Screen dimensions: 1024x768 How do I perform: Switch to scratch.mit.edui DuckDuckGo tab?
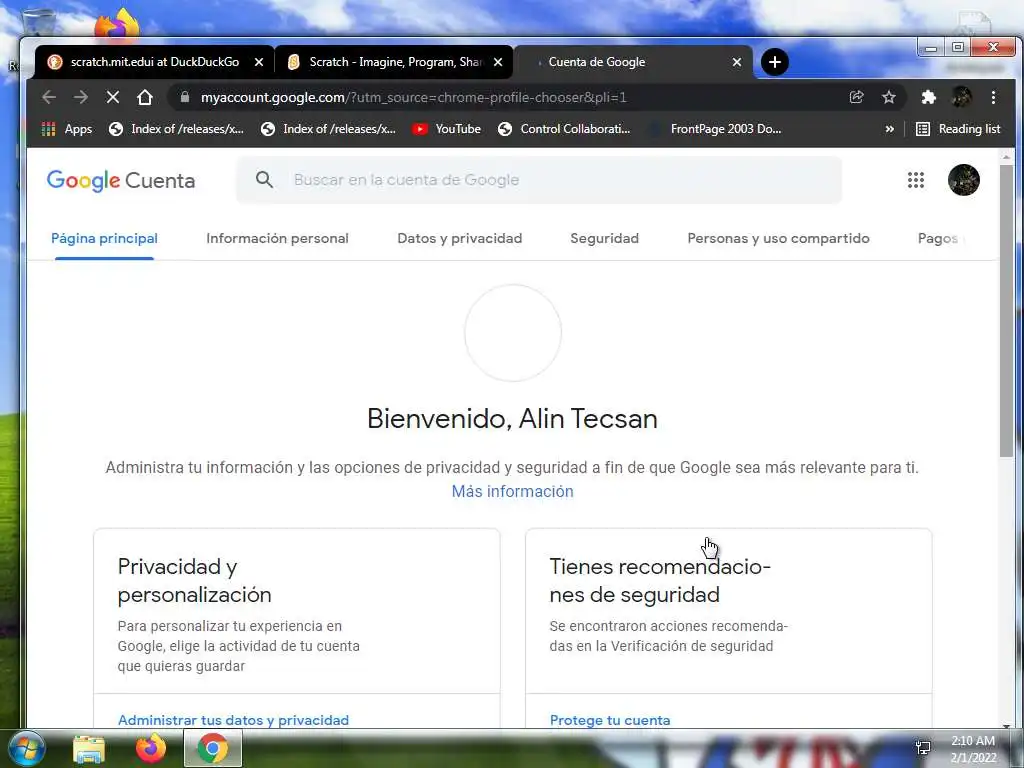pos(154,62)
